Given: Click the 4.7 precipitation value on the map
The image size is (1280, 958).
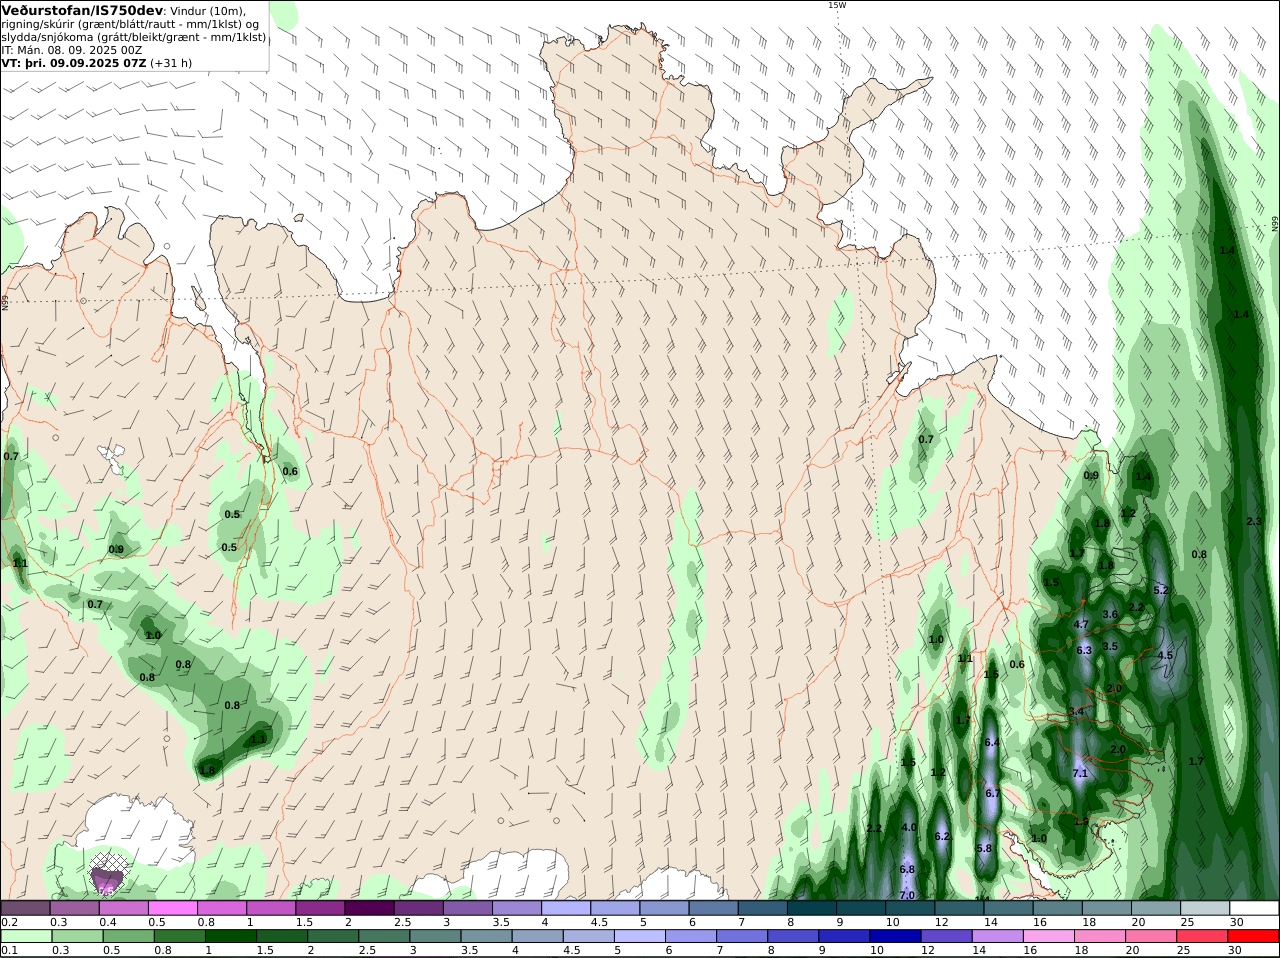Looking at the screenshot, I should (x=1081, y=624).
